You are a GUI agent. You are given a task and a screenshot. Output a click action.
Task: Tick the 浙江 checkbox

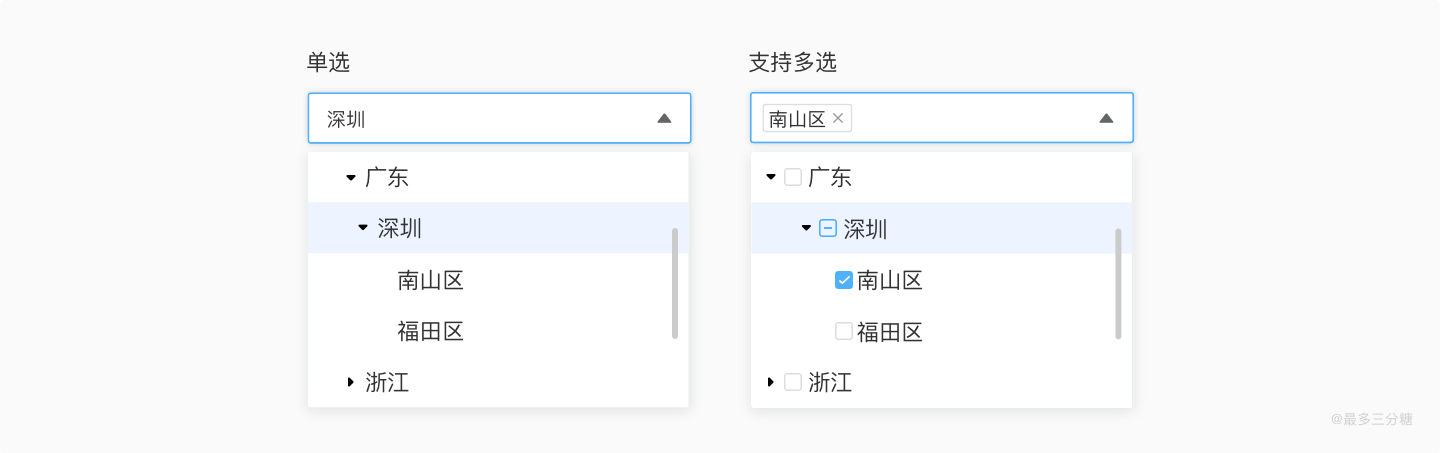pos(793,382)
